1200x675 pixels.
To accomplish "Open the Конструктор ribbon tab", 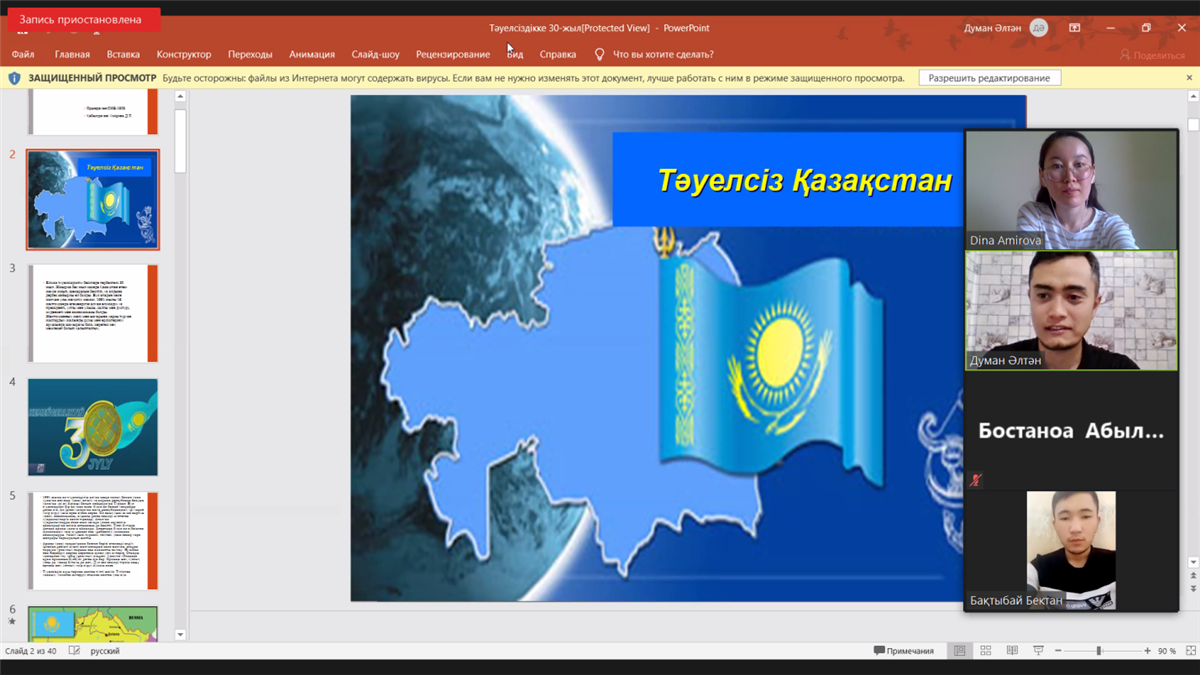I will (x=184, y=54).
